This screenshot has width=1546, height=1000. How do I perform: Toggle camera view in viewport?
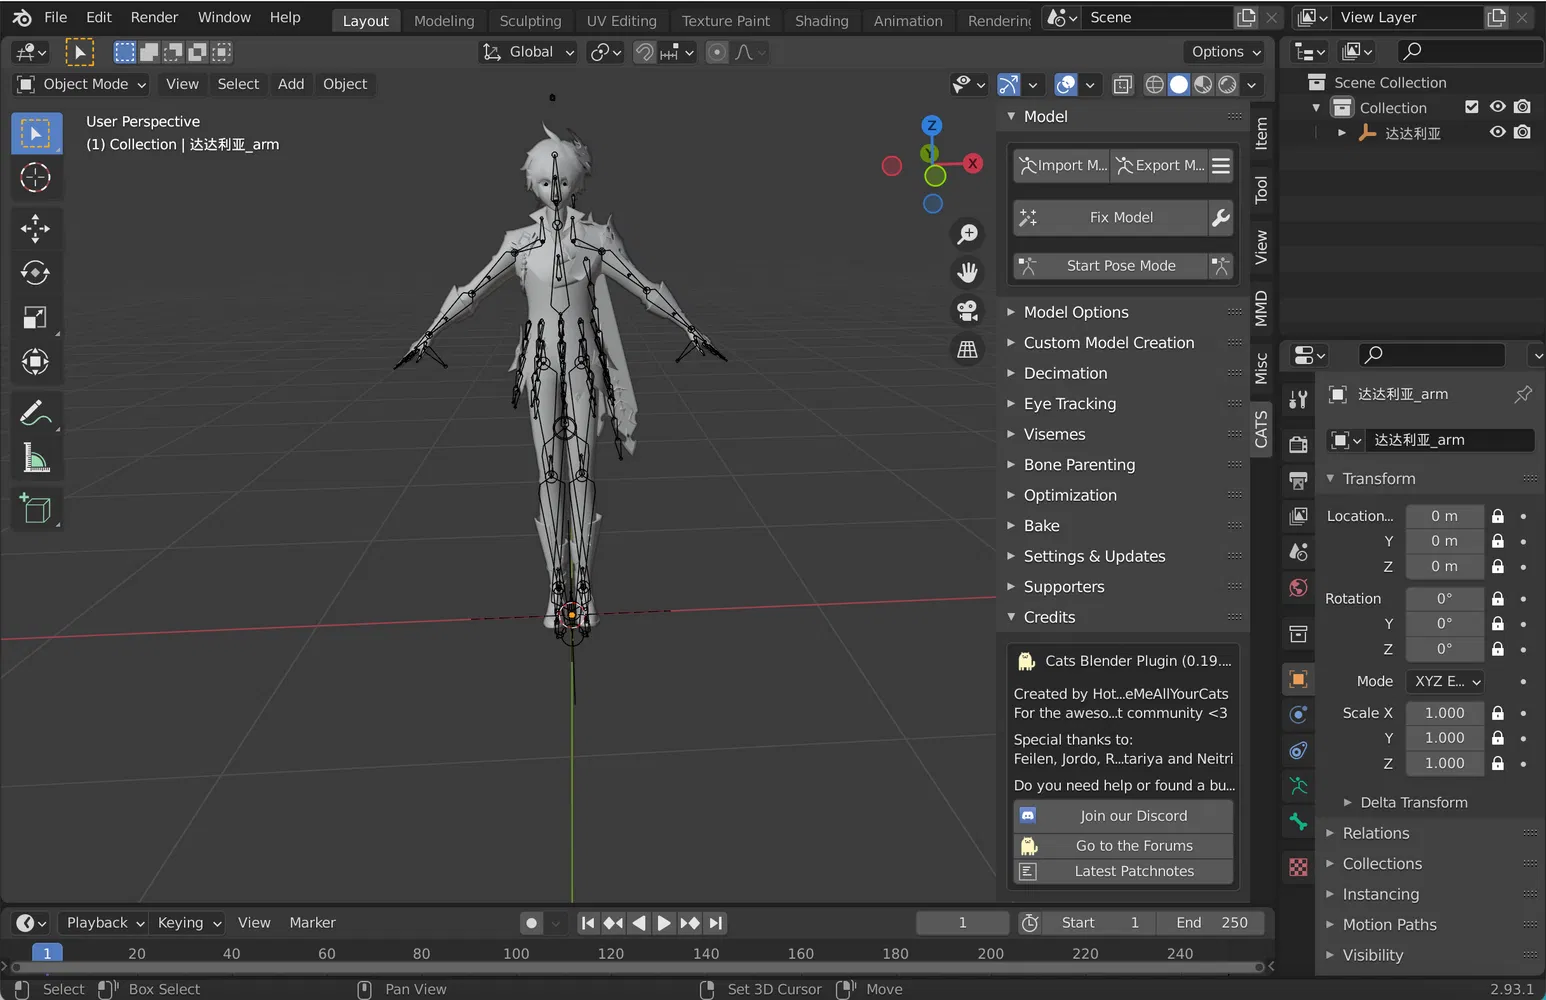(967, 311)
